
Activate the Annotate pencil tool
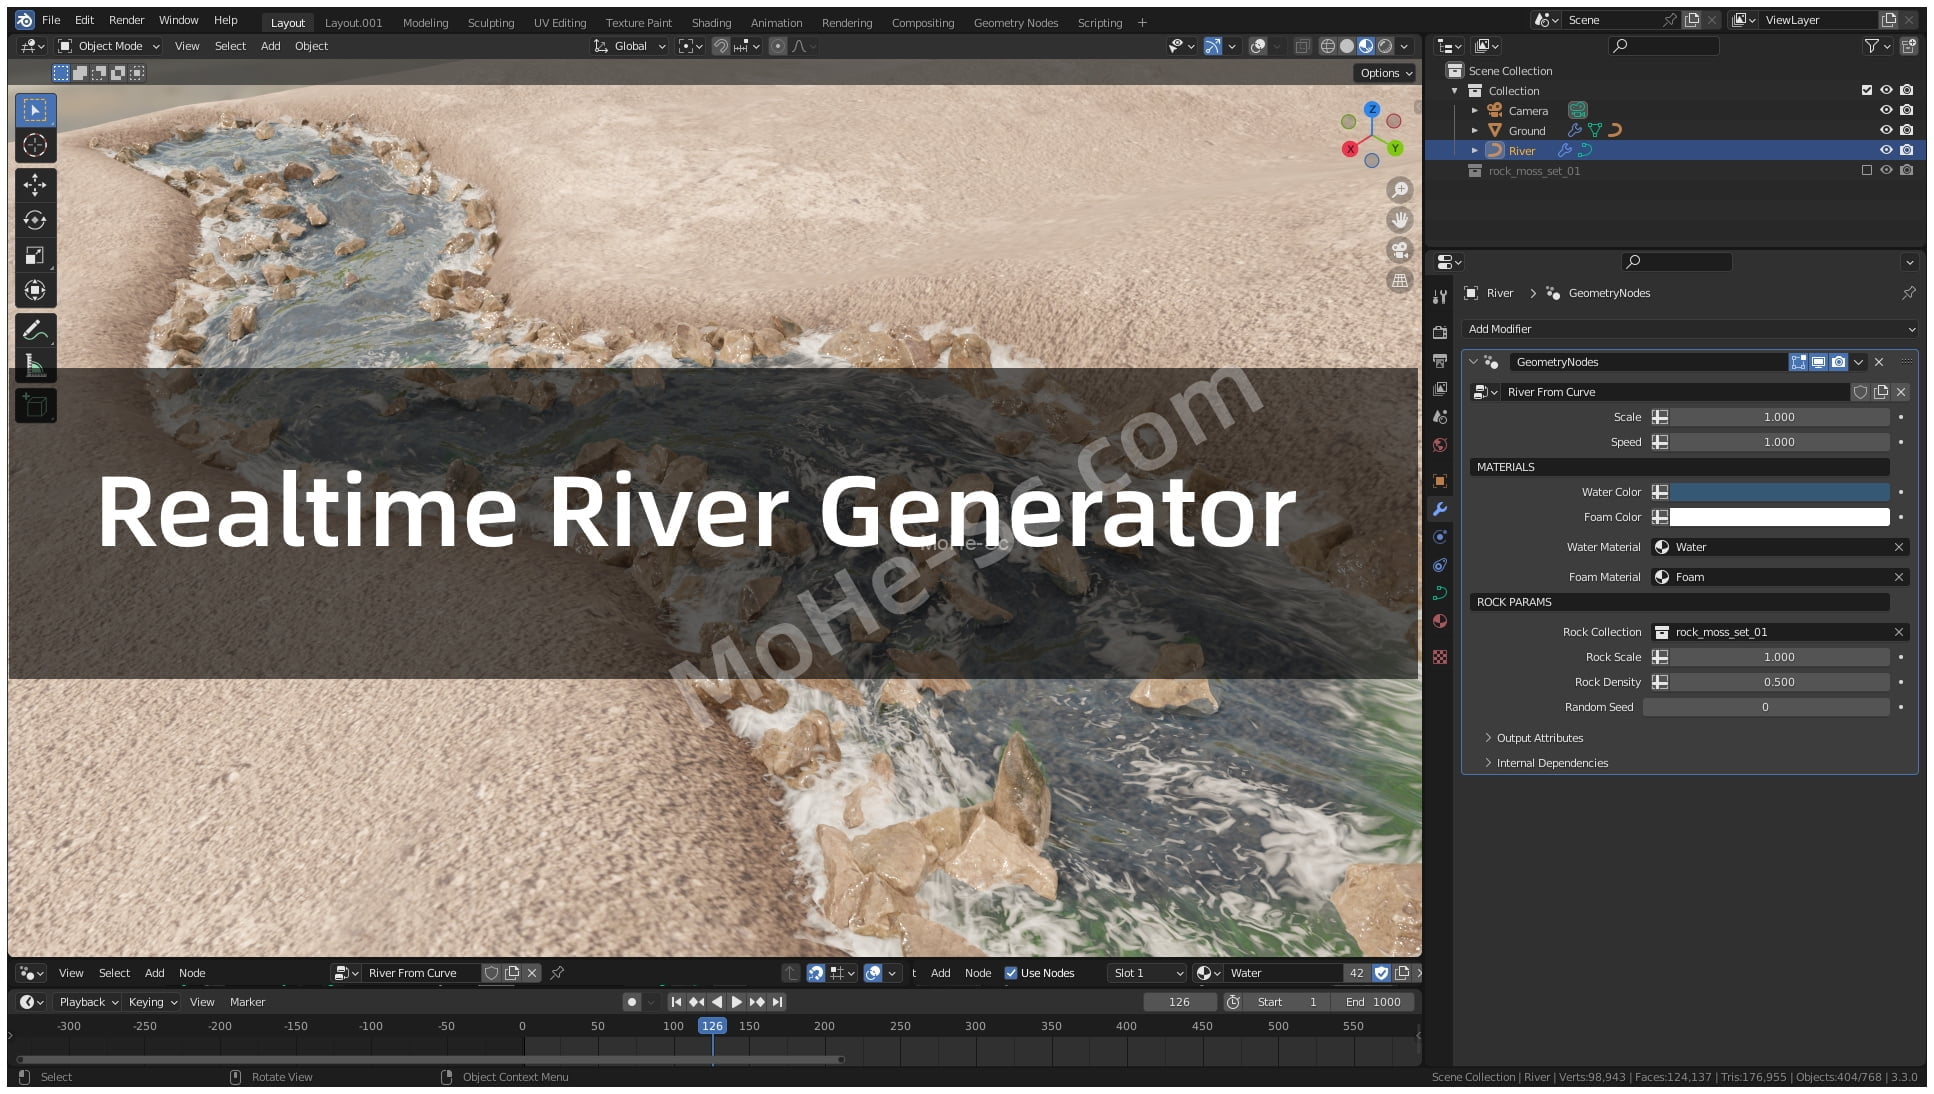(35, 330)
